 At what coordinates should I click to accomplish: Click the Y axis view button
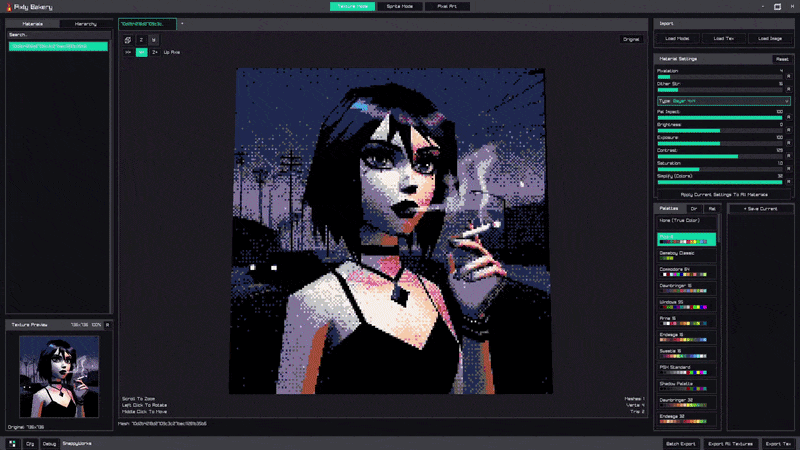[154, 40]
